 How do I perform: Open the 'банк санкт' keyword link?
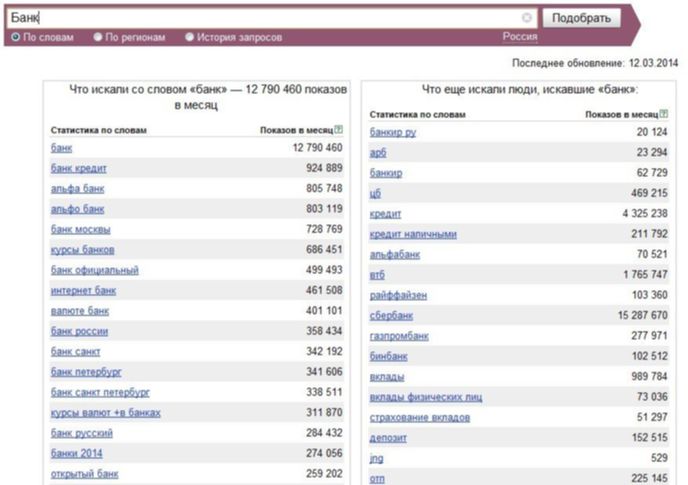point(75,352)
